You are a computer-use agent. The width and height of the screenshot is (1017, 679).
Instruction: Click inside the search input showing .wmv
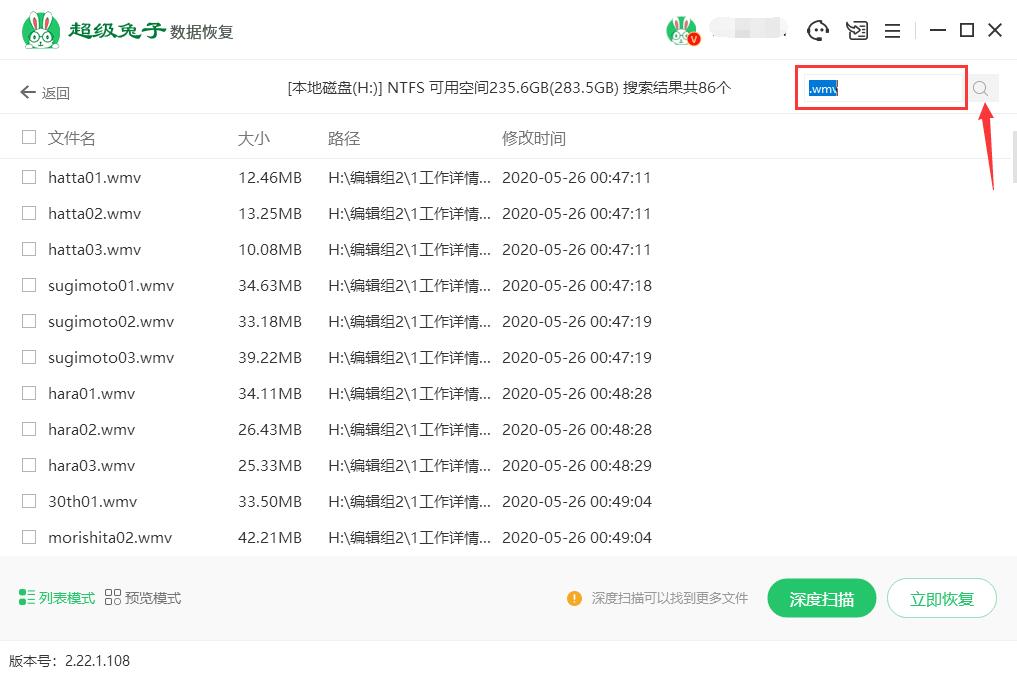[x=880, y=88]
